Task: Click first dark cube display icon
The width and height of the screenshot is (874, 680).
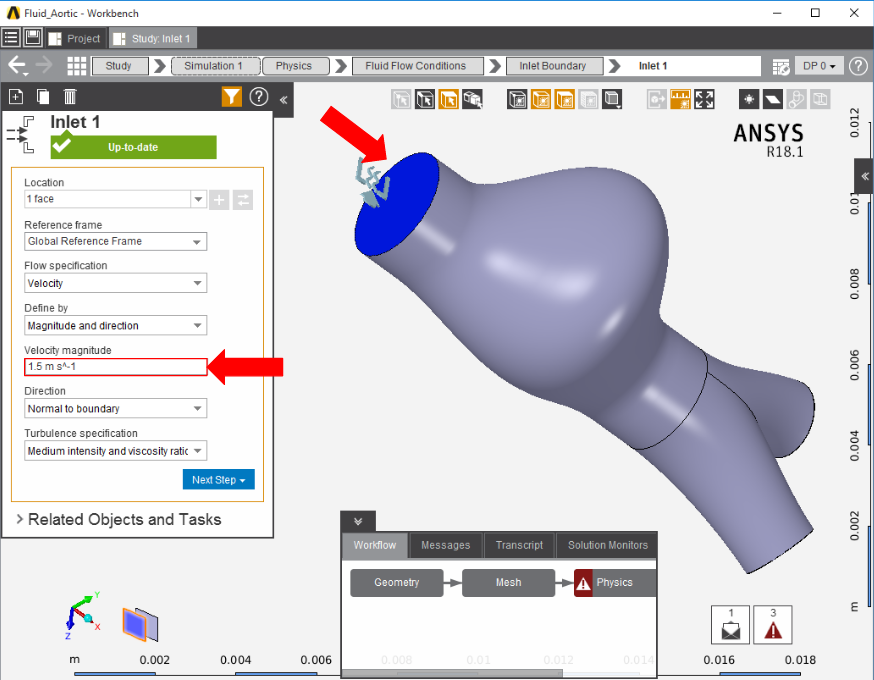Action: (517, 100)
